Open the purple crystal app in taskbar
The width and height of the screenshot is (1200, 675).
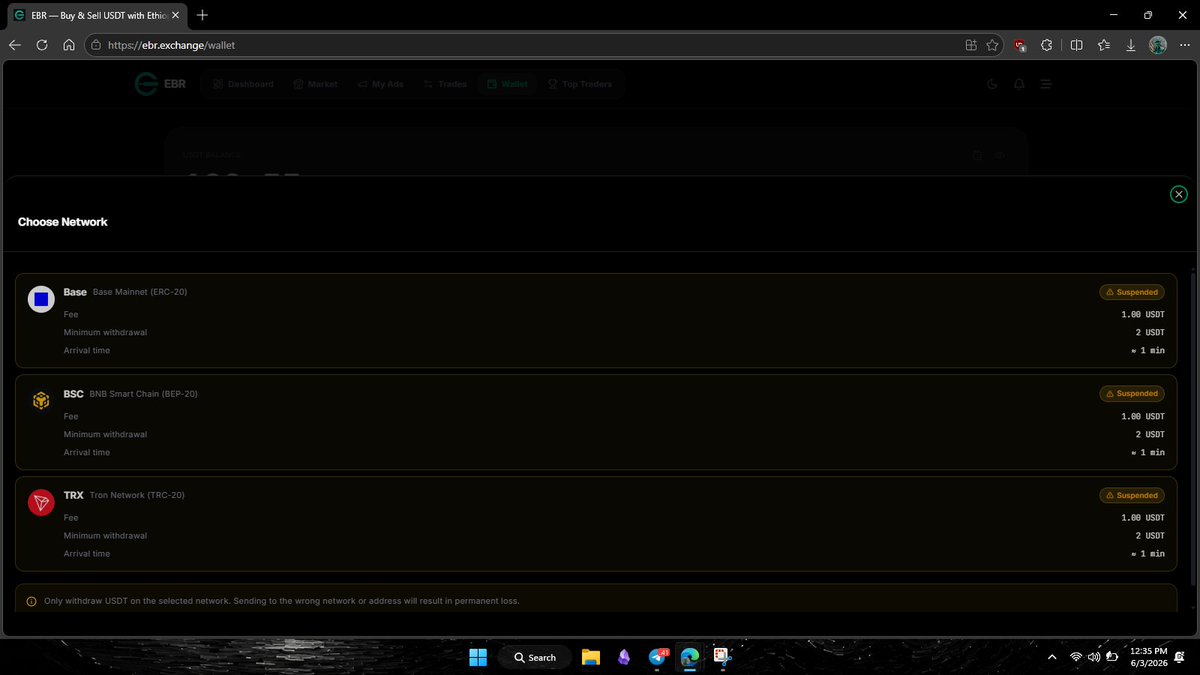click(624, 657)
